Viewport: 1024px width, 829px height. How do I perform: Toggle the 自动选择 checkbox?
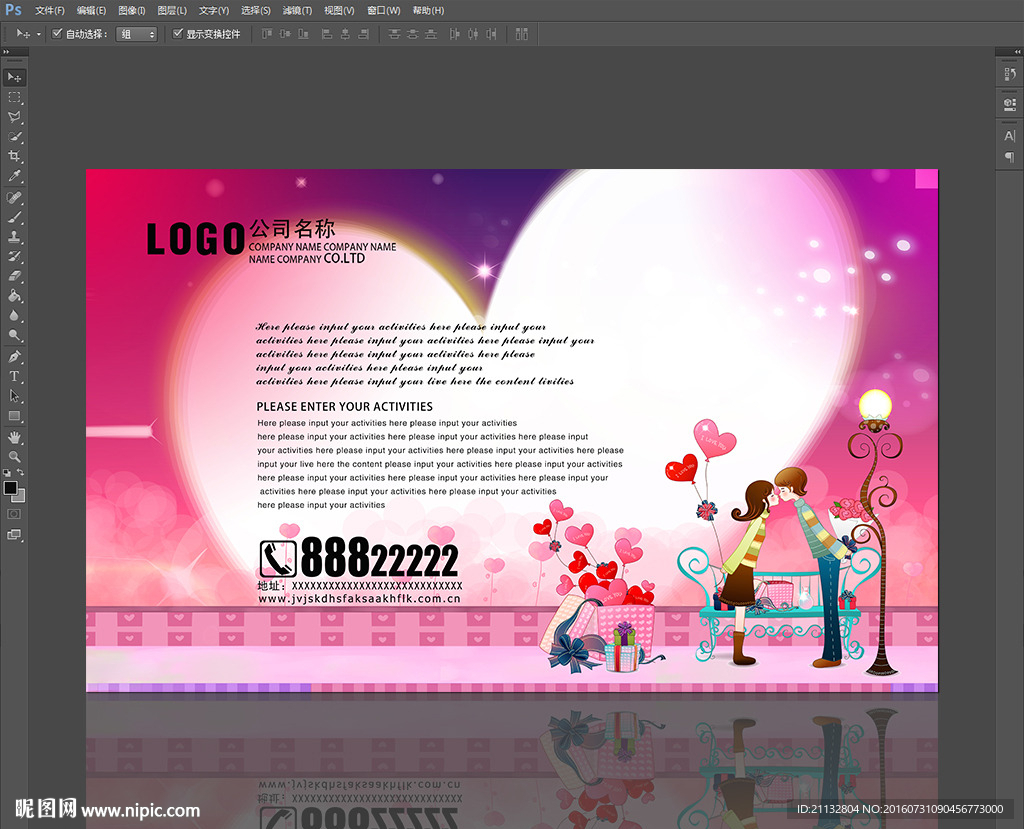click(57, 33)
